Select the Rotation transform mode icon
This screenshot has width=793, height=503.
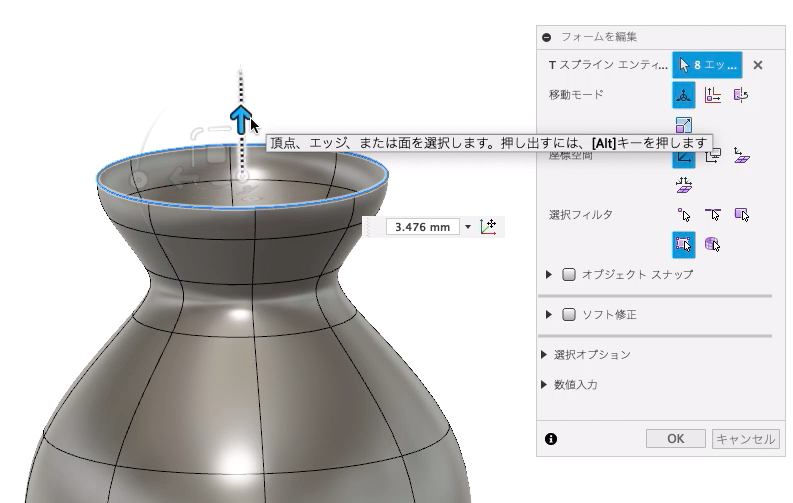click(741, 95)
